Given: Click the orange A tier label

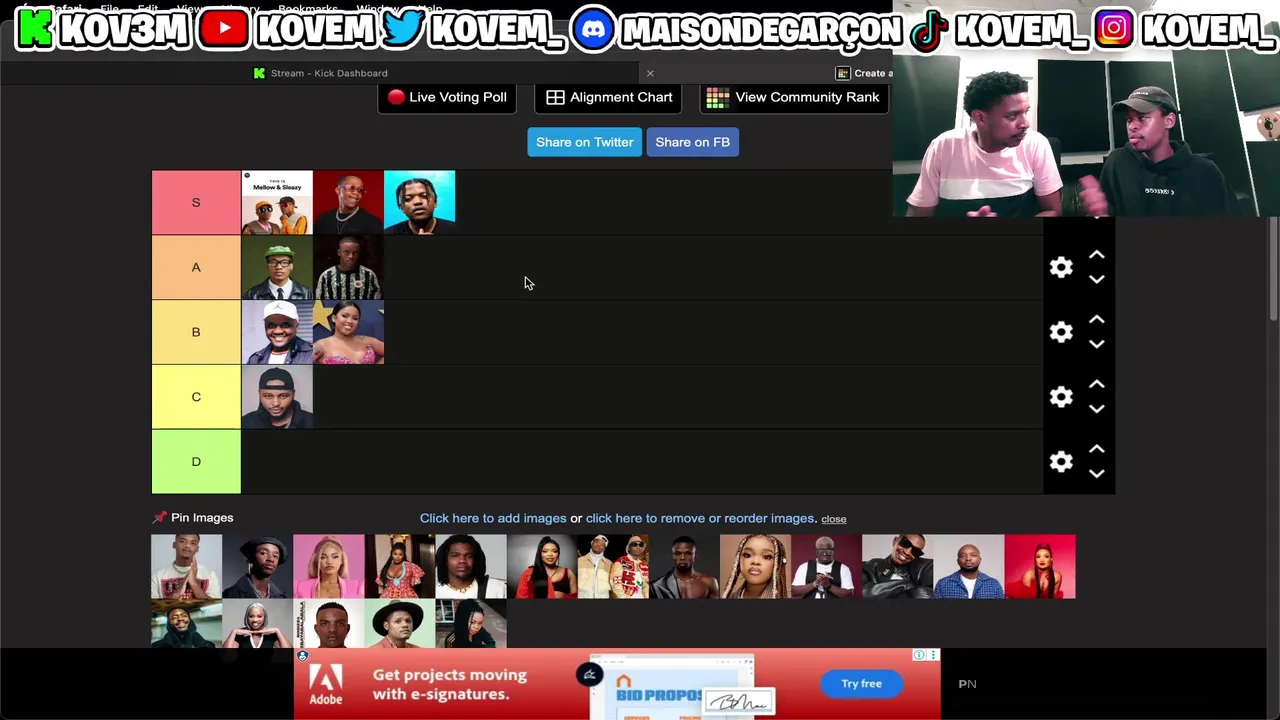Looking at the screenshot, I should (196, 267).
